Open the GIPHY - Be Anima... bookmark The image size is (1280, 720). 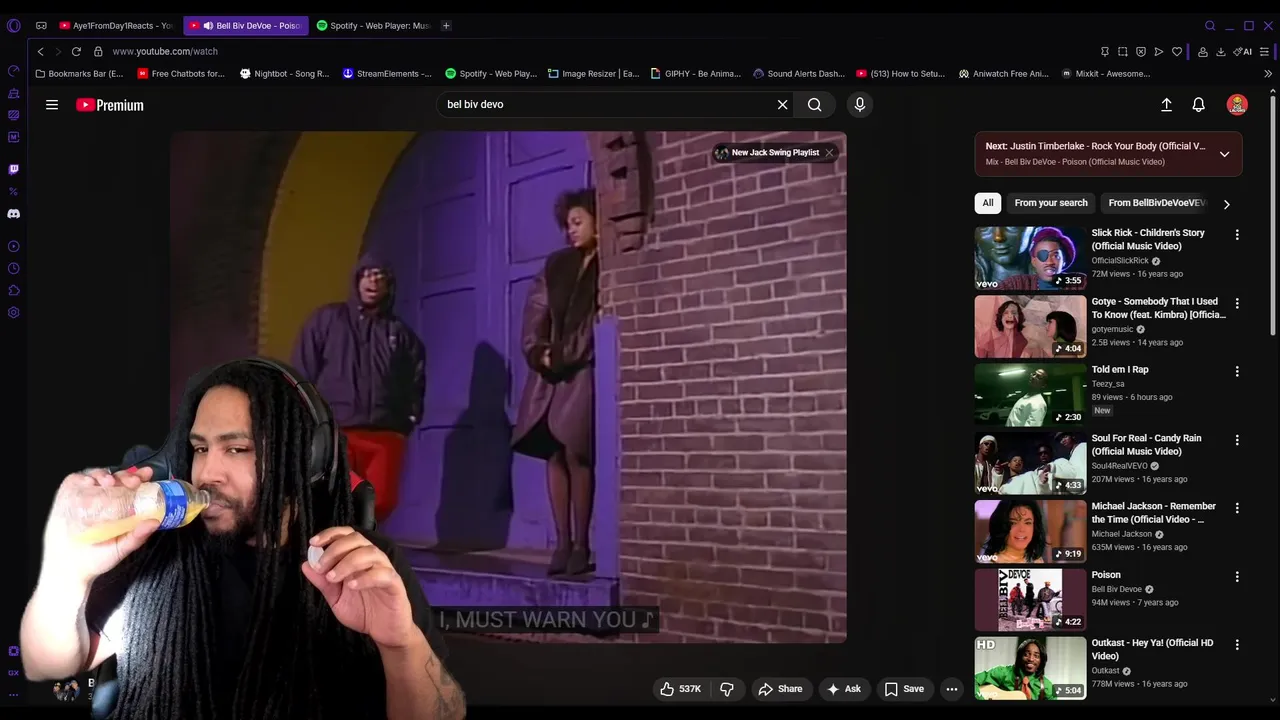point(695,74)
